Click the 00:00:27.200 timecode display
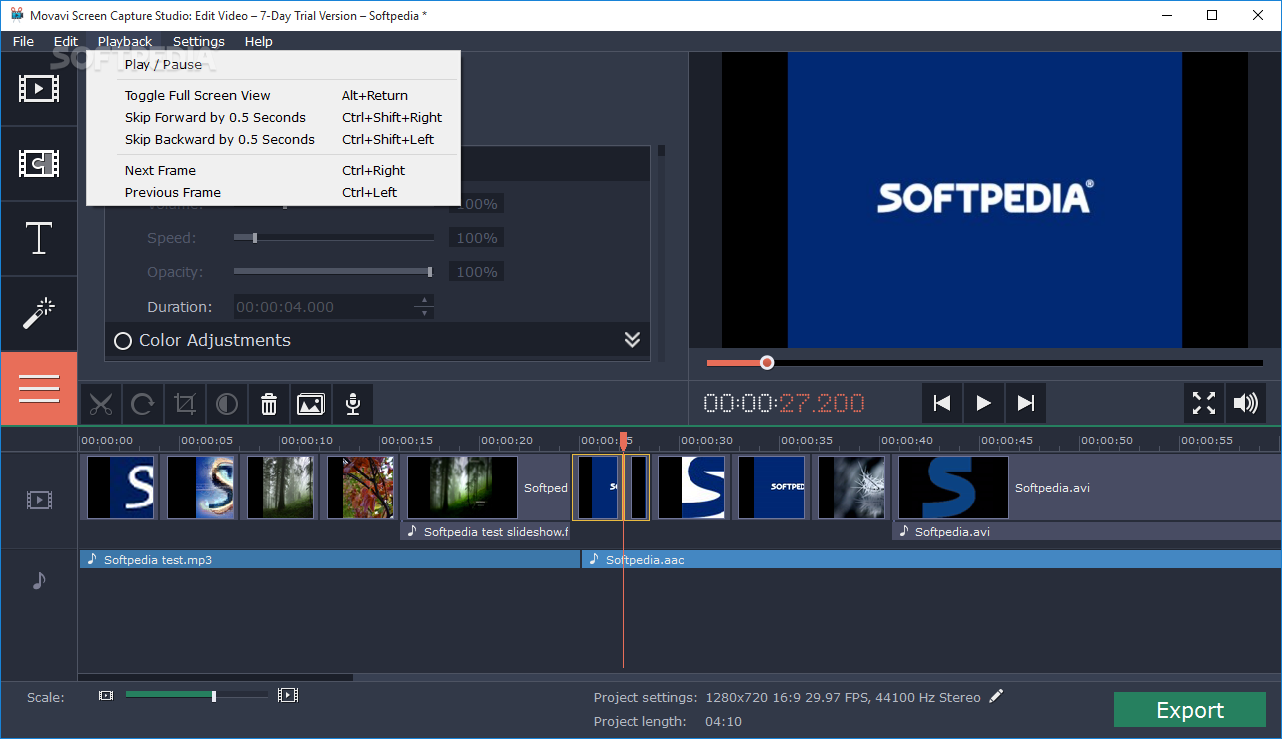Viewport: 1282px width, 739px height. [x=784, y=403]
